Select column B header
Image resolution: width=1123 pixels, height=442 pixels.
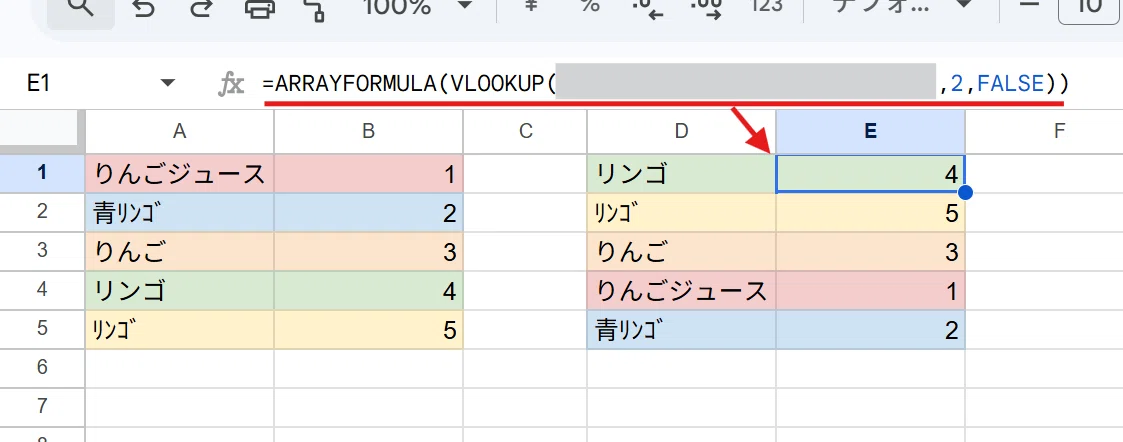[368, 130]
